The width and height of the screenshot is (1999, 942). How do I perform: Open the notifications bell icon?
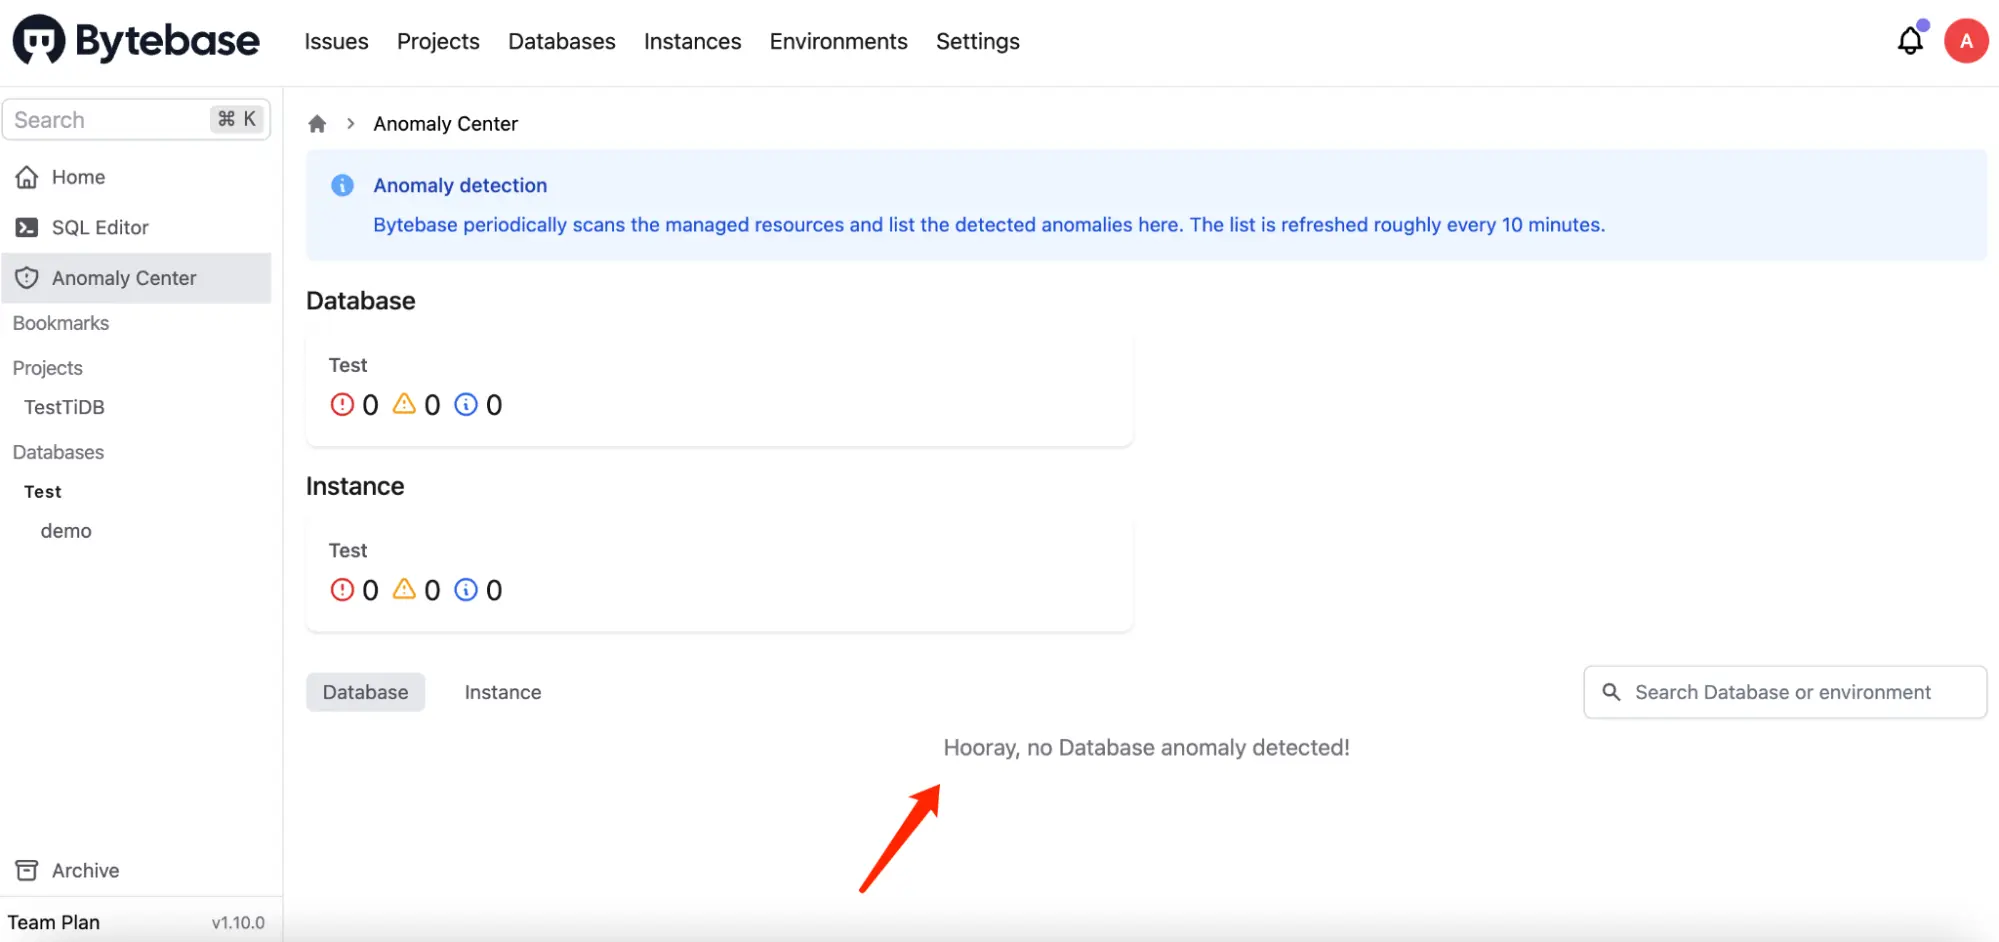[1910, 41]
